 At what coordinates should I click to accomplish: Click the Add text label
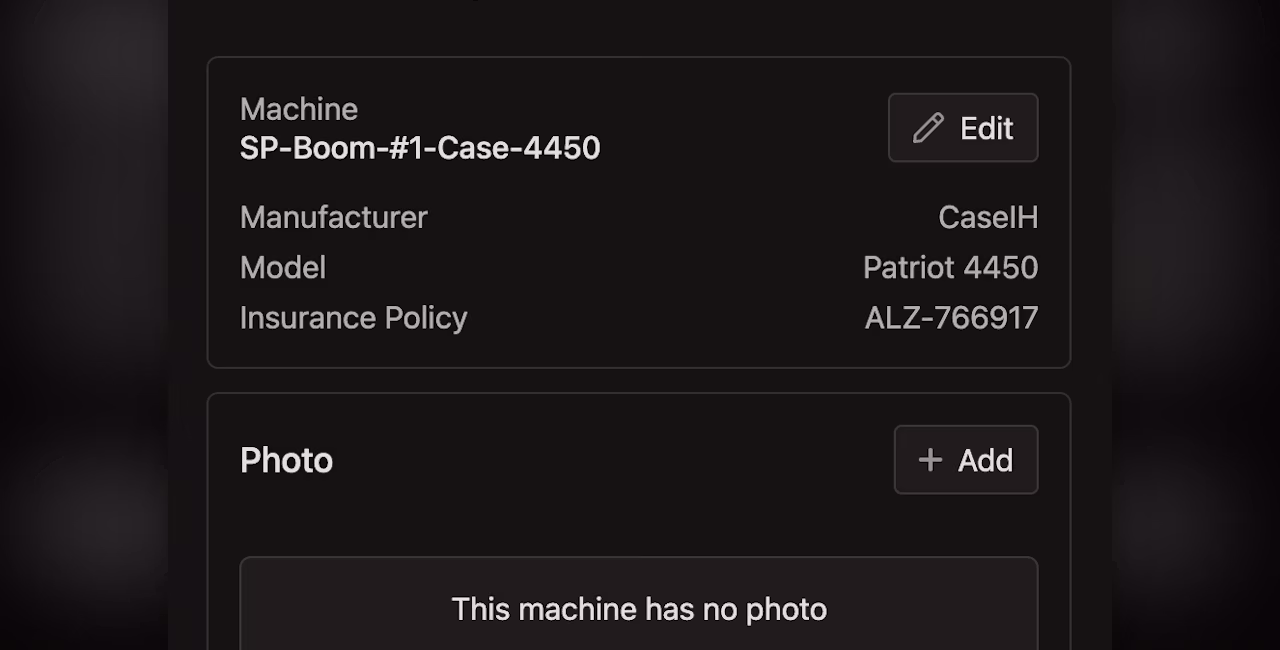985,460
